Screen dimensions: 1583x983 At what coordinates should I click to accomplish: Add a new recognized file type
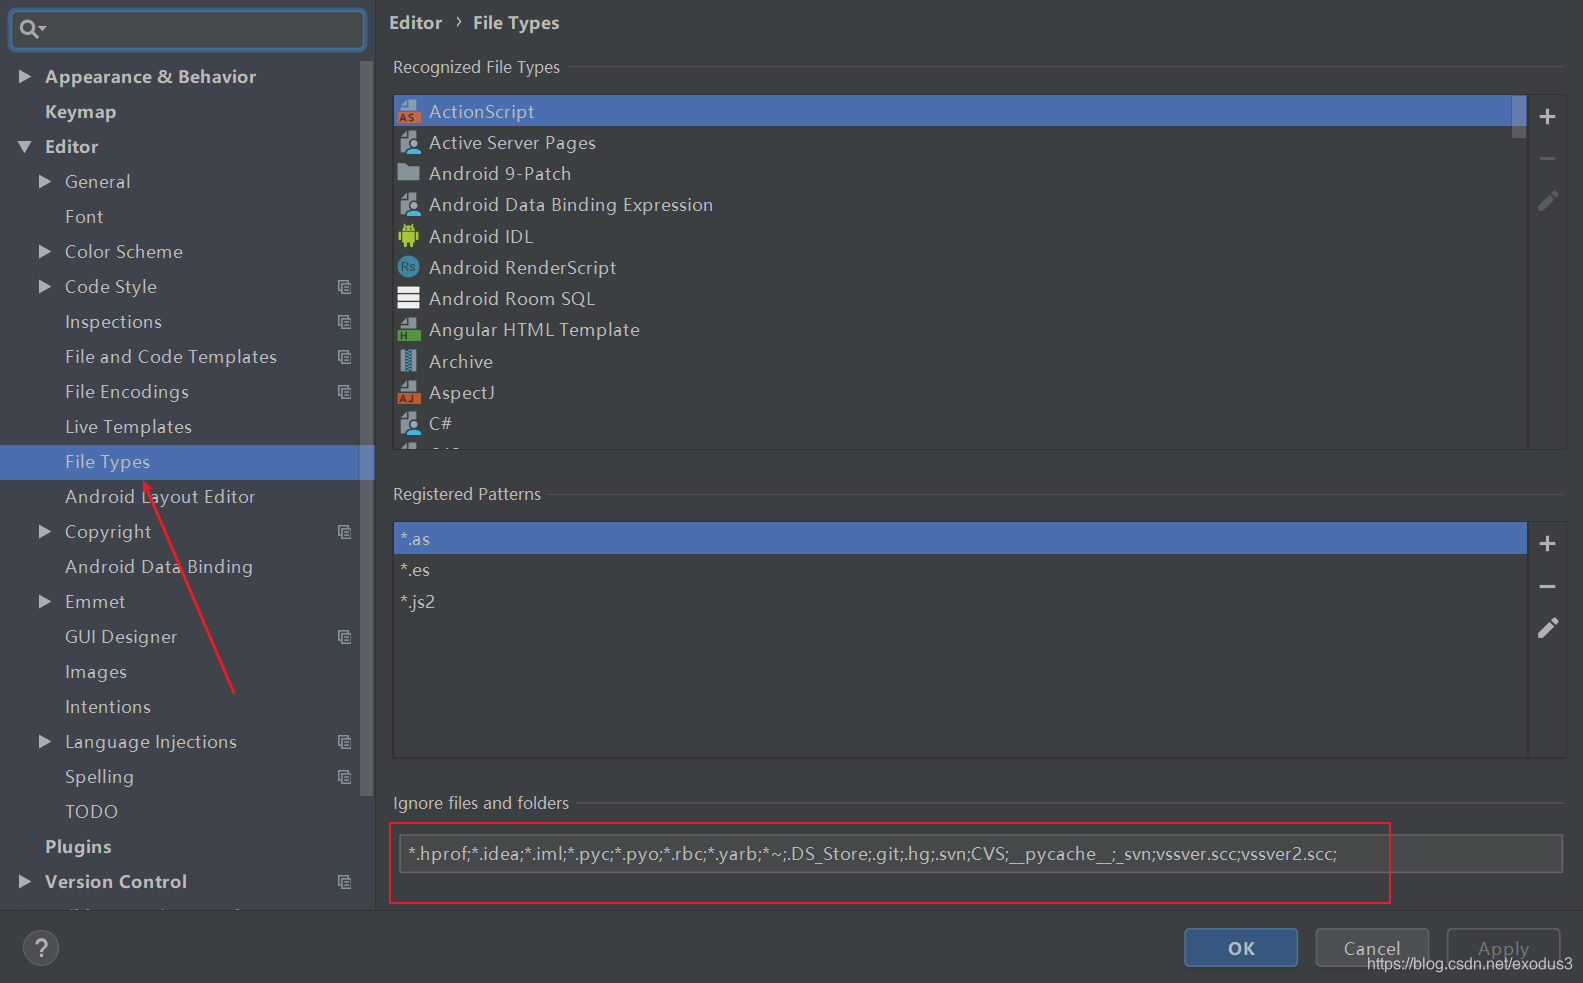click(x=1547, y=117)
